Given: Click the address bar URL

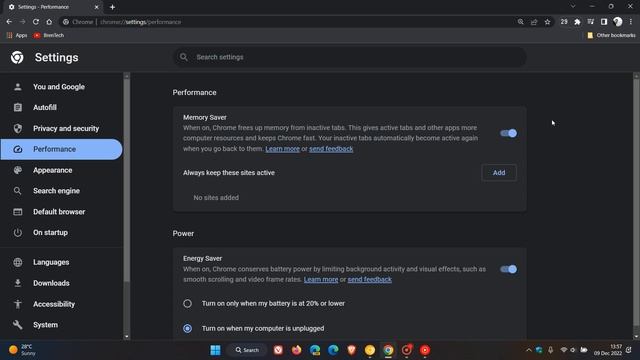Looking at the screenshot, I should coord(140,22).
